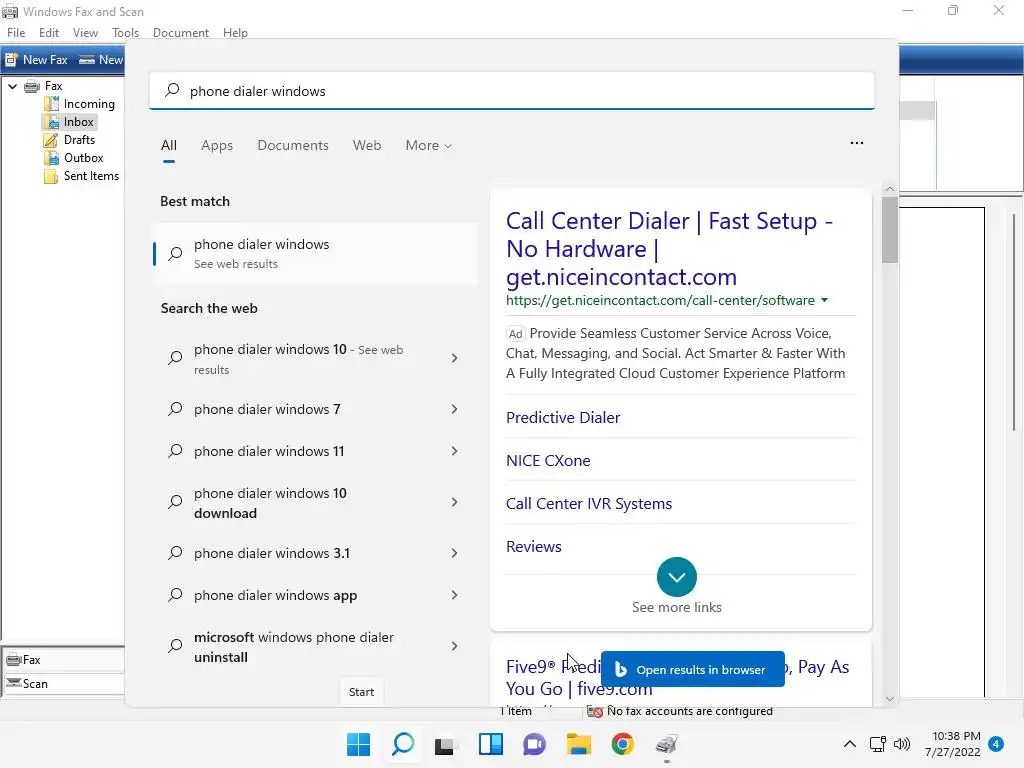Expand the phone dialer windows 7 suggestion arrow
This screenshot has width=1024, height=768.
455,409
